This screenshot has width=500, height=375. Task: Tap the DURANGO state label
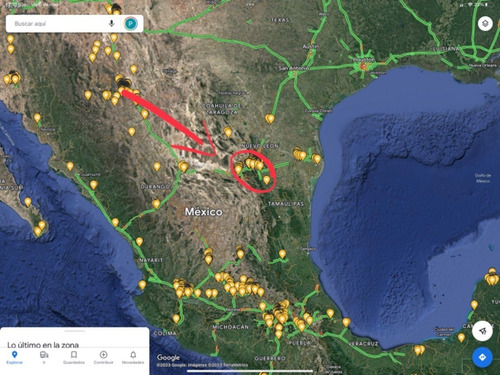click(155, 187)
